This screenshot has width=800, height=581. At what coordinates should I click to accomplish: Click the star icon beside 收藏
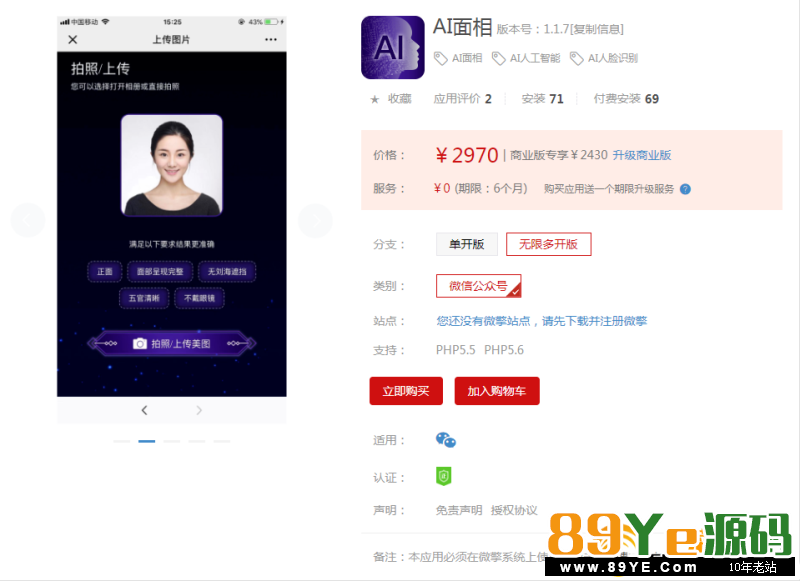pos(374,99)
